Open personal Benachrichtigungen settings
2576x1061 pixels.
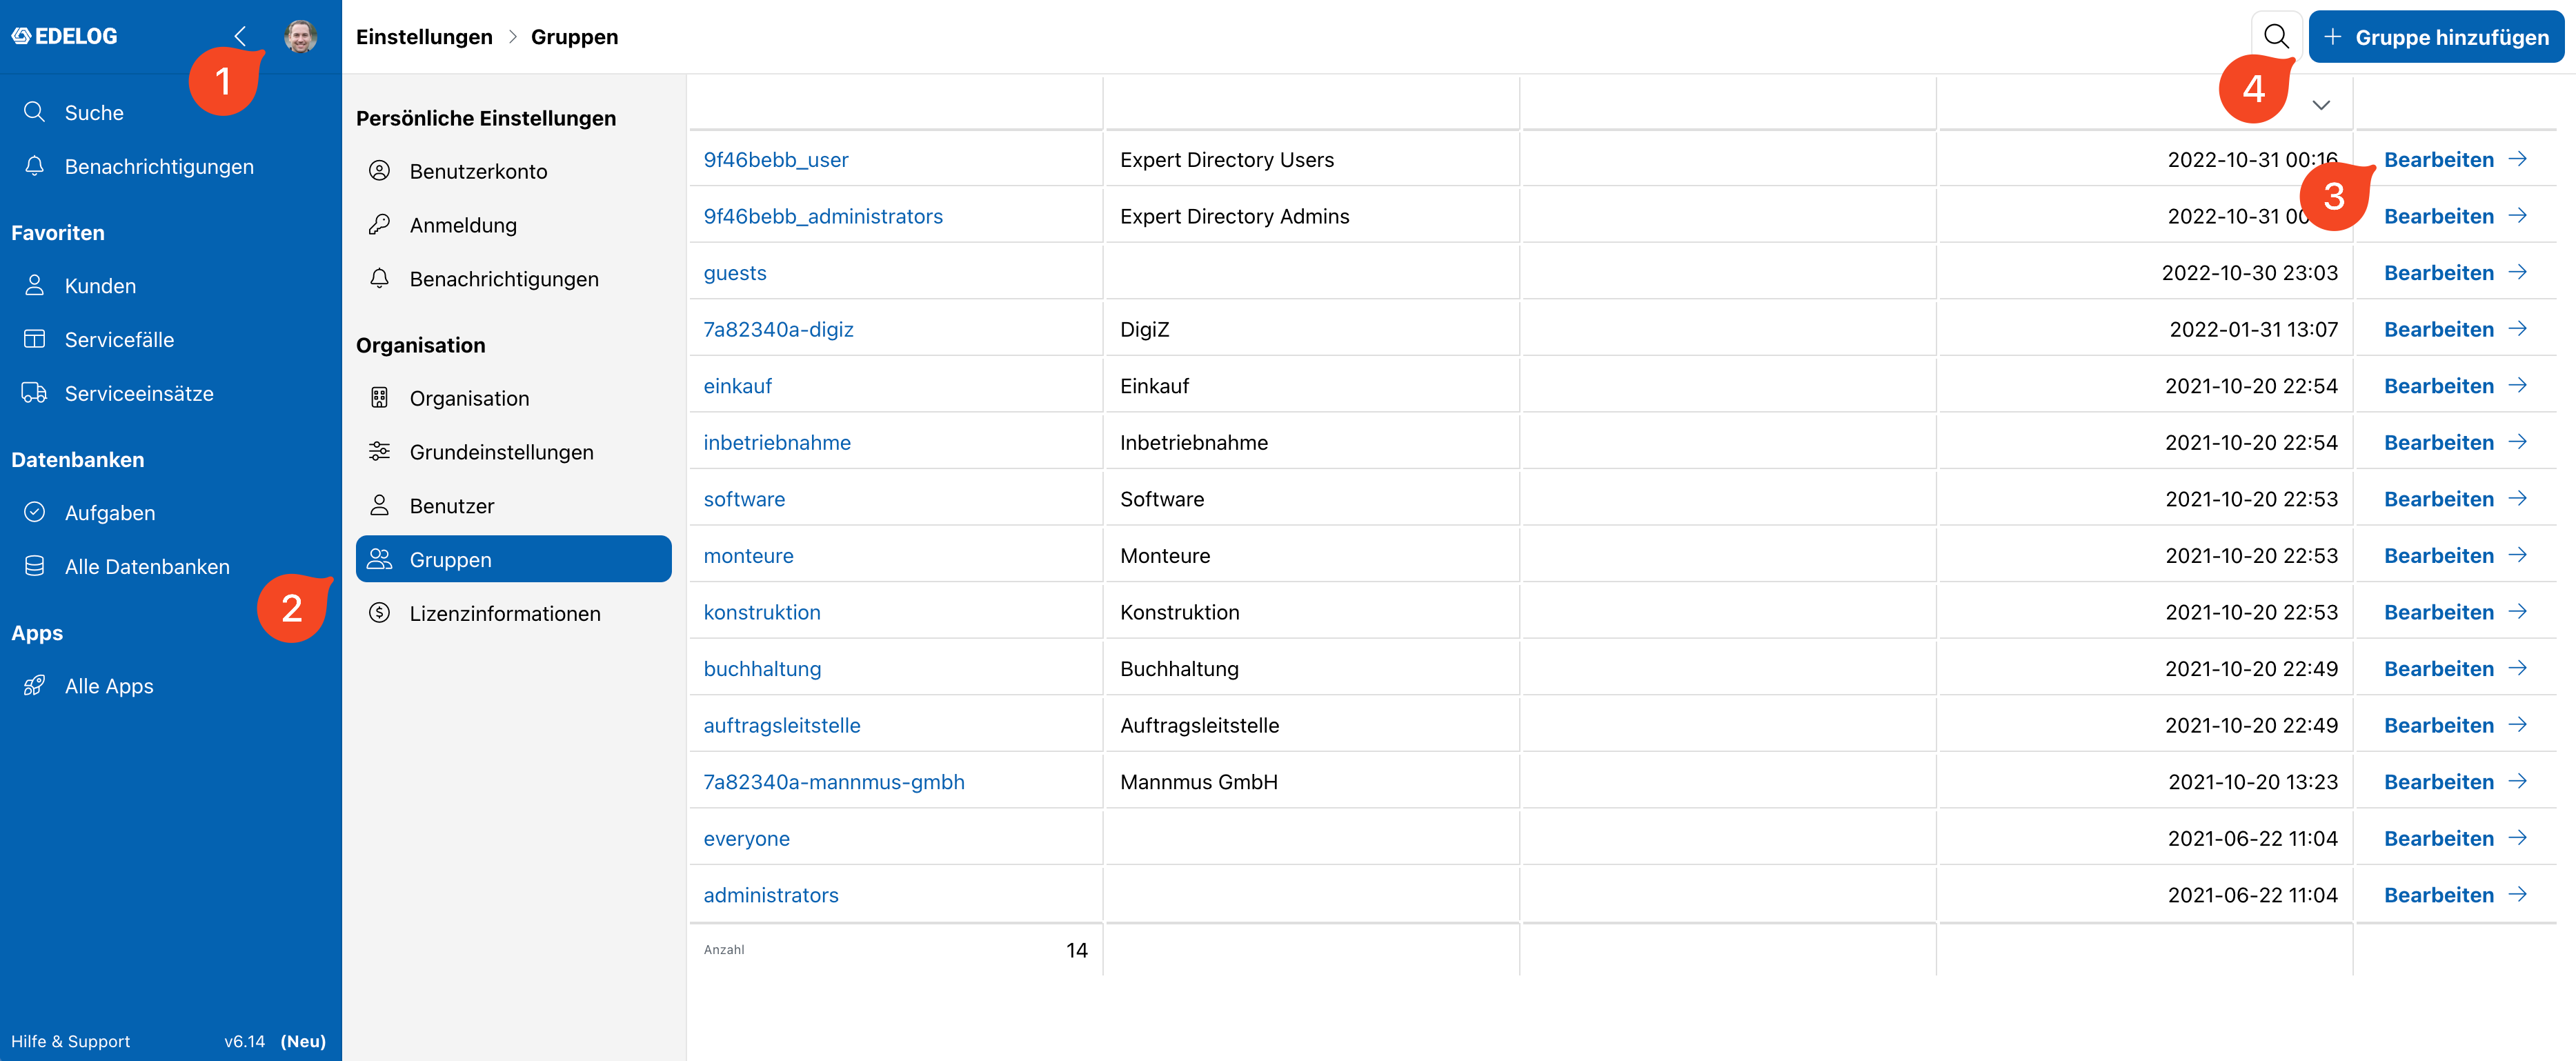coord(513,279)
